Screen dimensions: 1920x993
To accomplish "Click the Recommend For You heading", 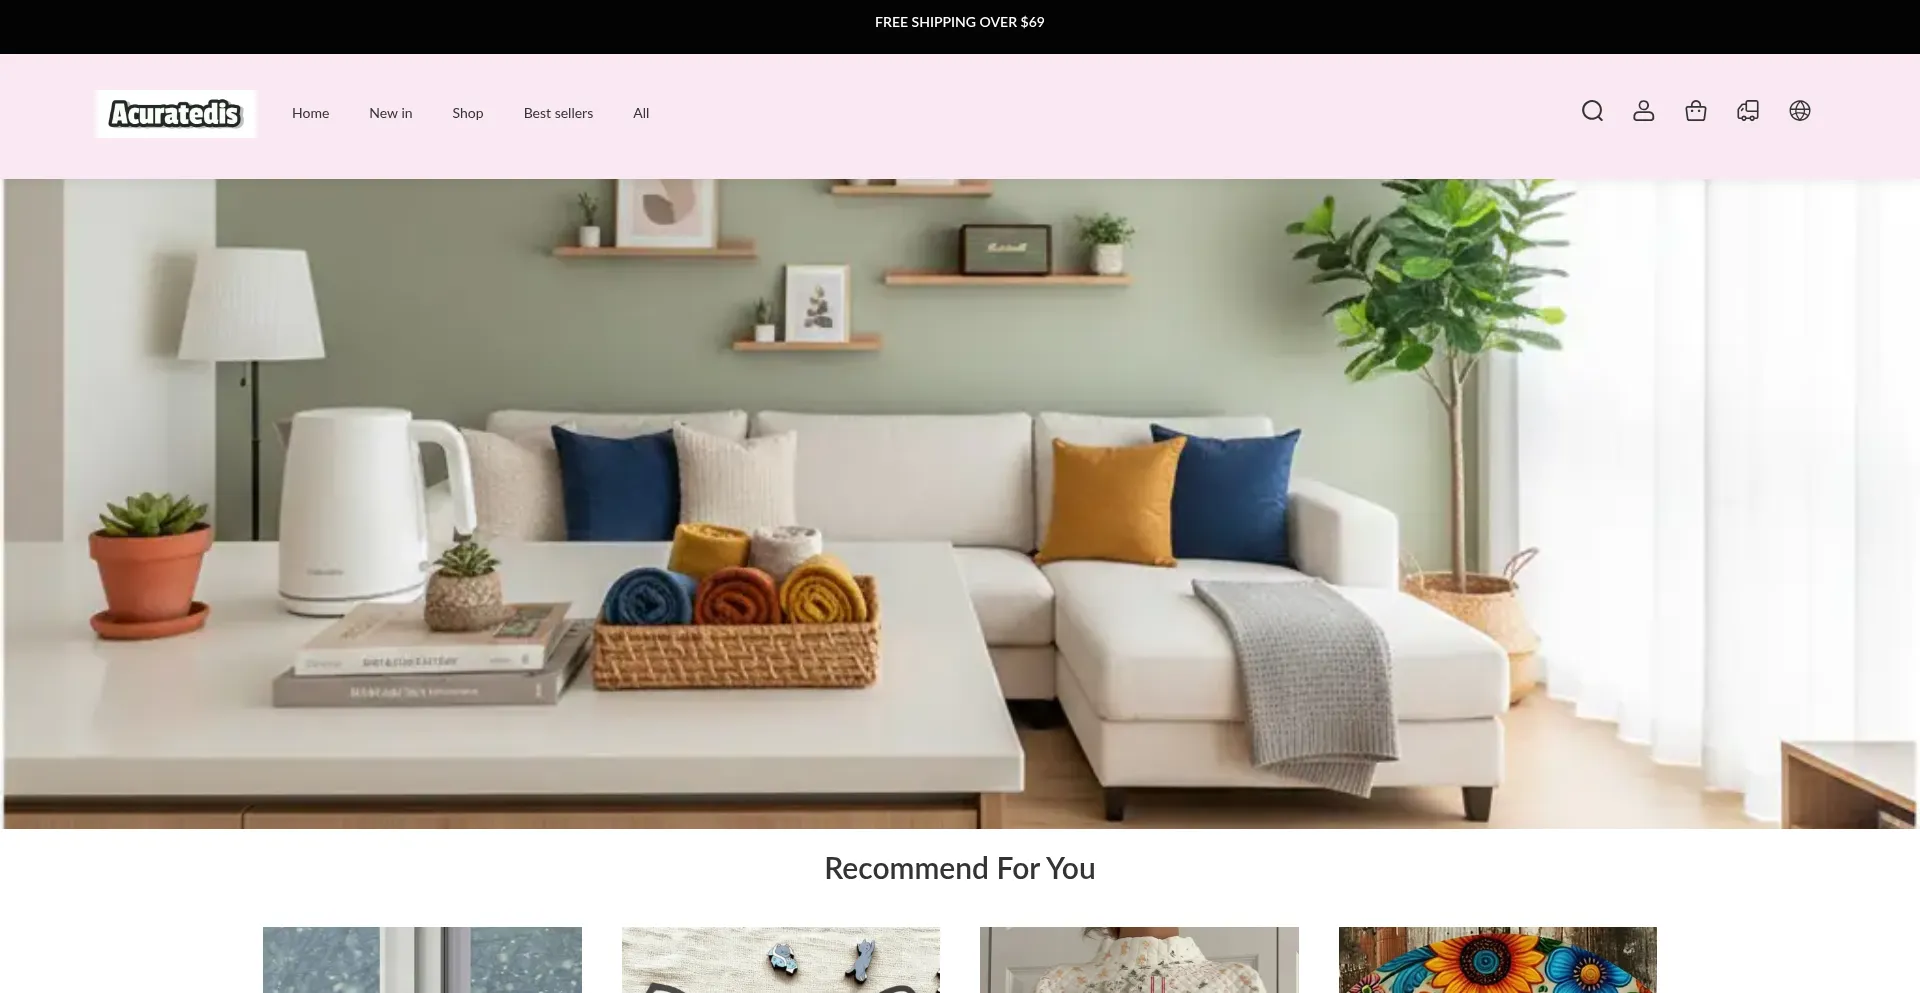I will [959, 868].
